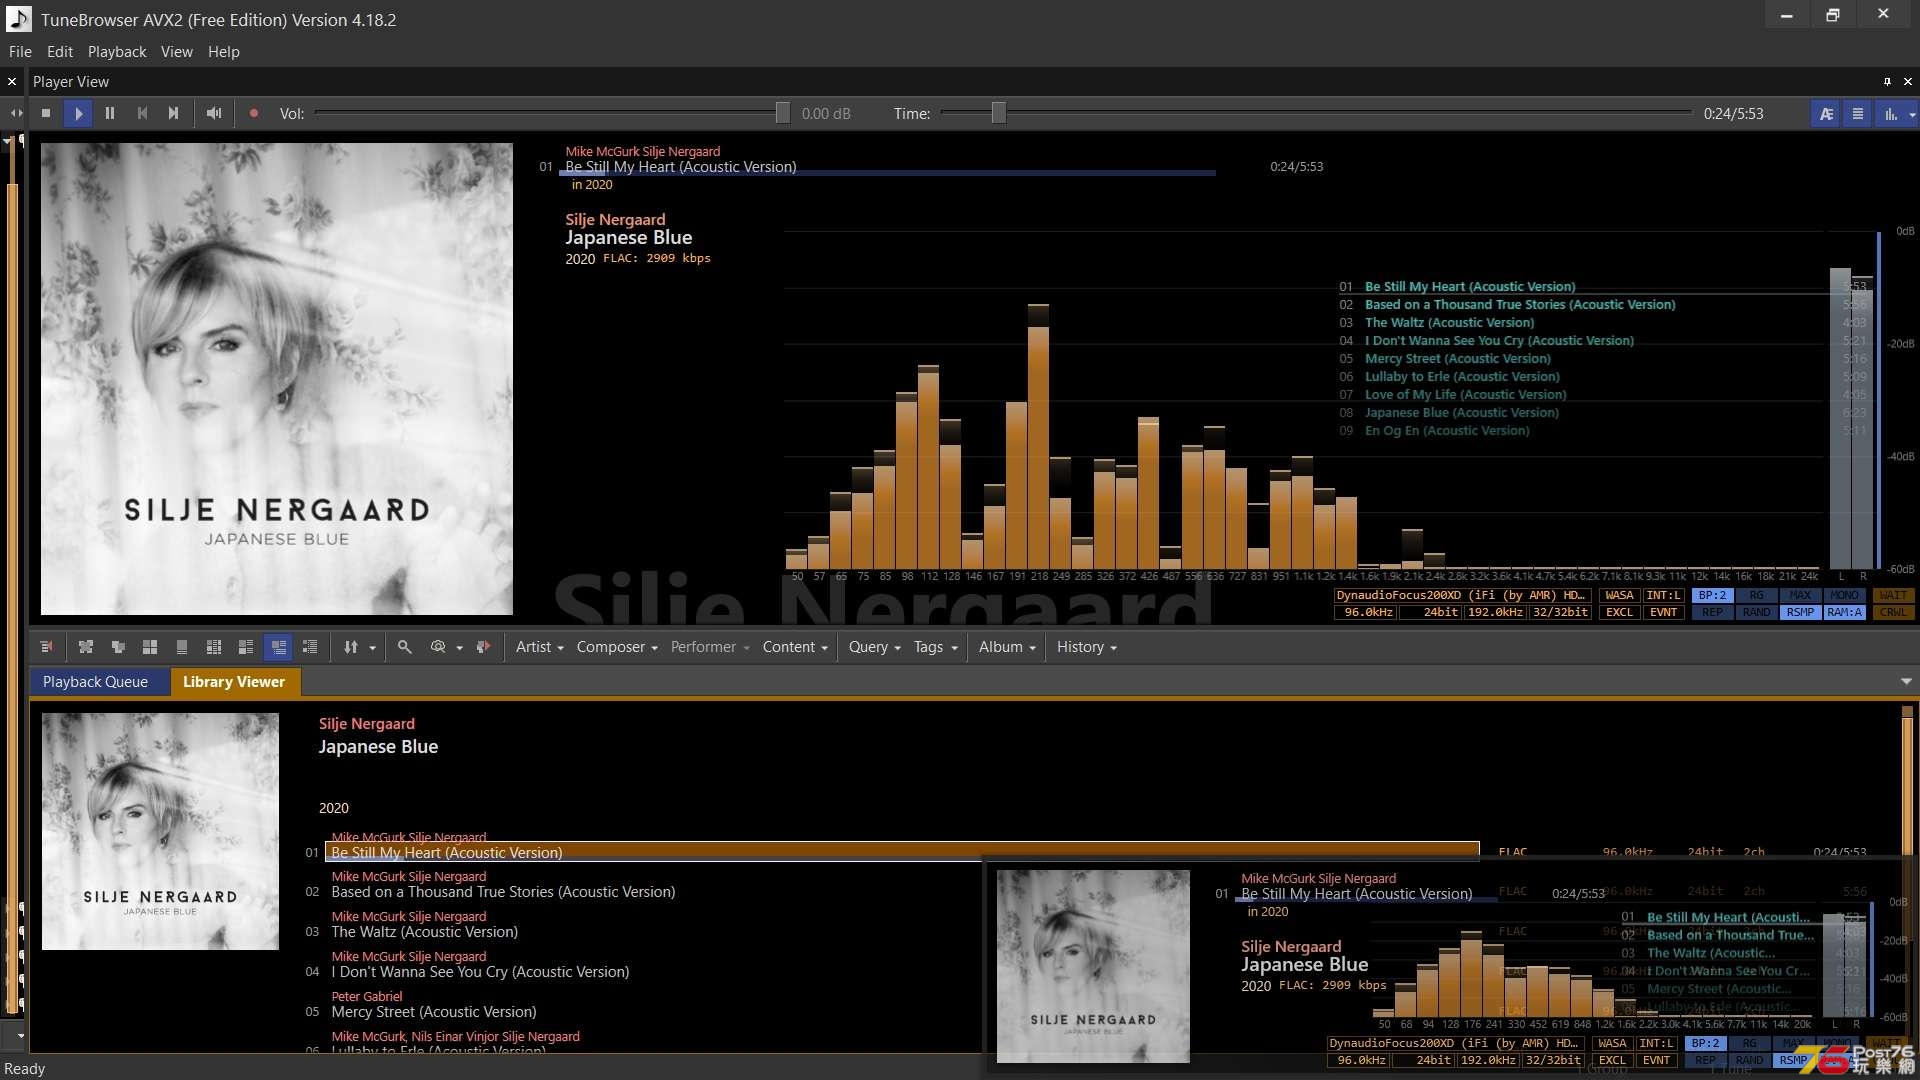The width and height of the screenshot is (1920, 1080).
Task: Expand the History dropdown
Action: [x=1087, y=647]
